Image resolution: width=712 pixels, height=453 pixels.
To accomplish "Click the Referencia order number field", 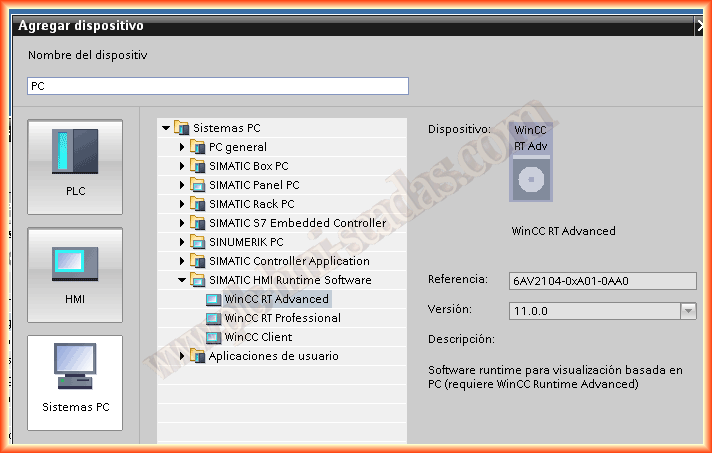I will (x=602, y=281).
